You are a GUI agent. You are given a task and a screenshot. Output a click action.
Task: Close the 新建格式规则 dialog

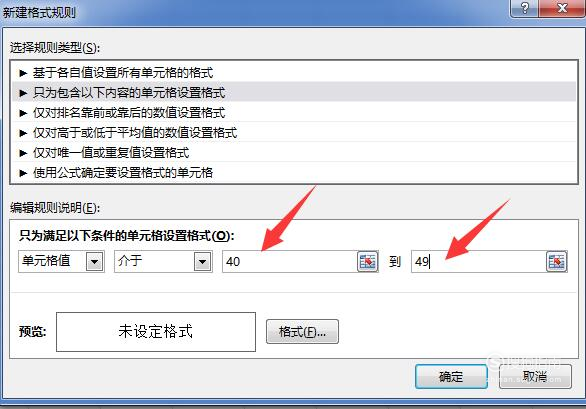tap(562, 8)
